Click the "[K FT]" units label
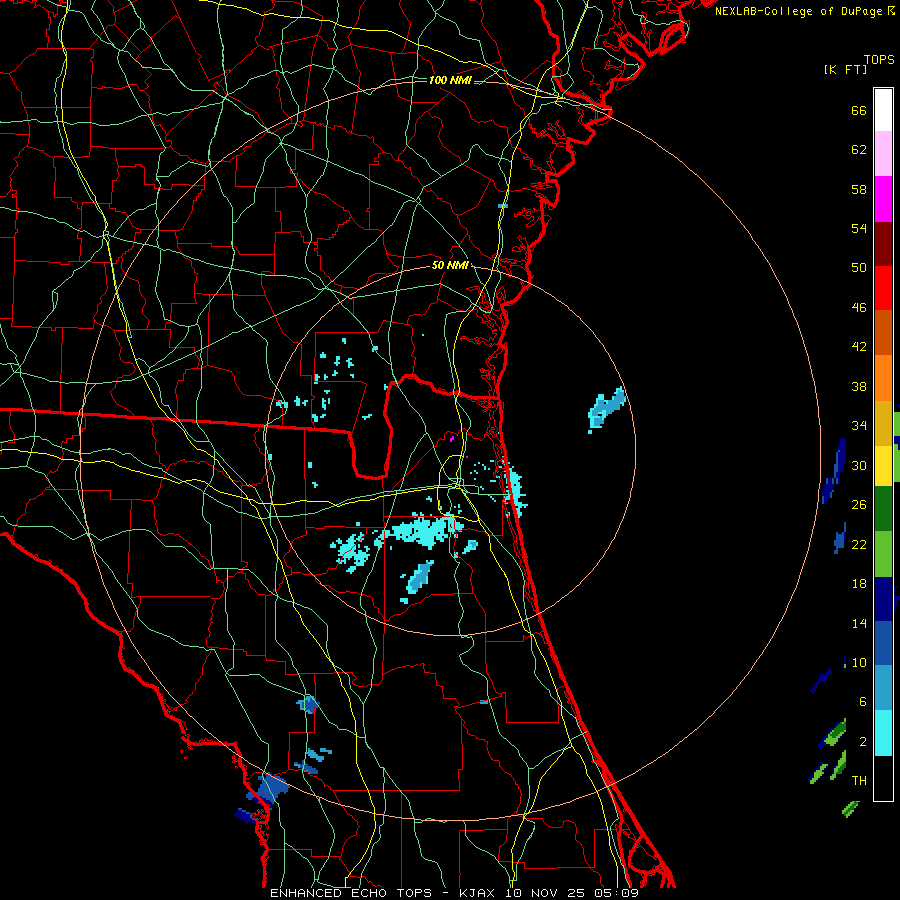900x900 pixels. click(845, 69)
